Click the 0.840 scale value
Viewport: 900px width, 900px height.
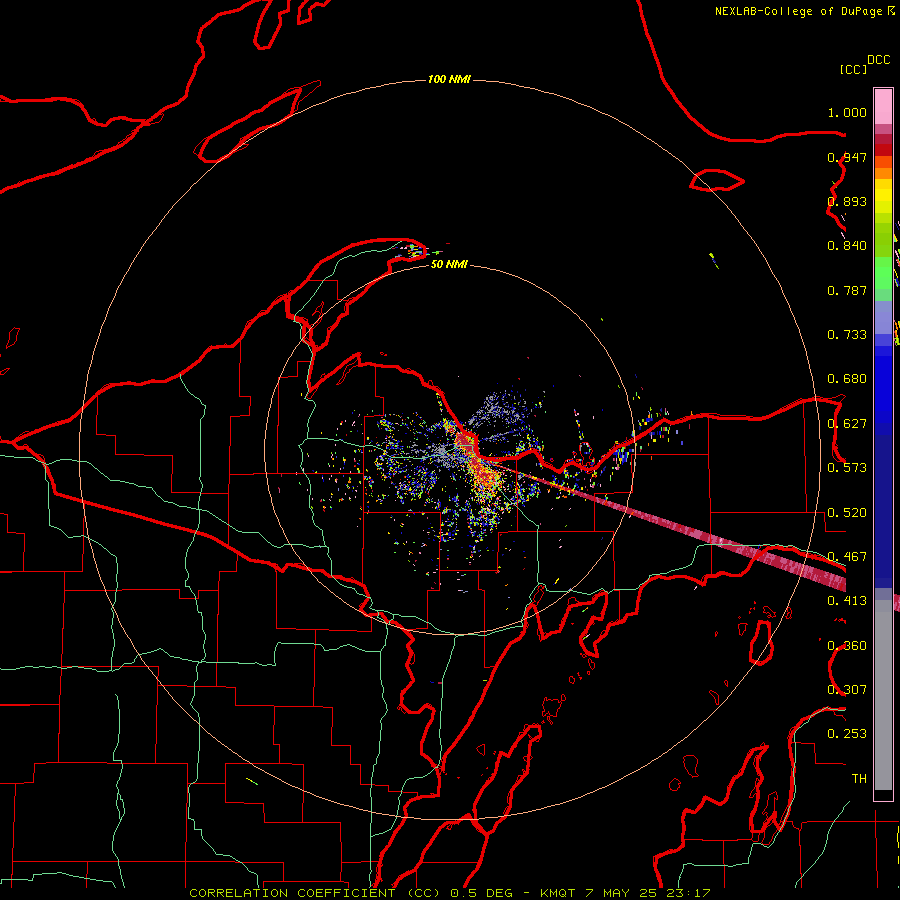pyautogui.click(x=847, y=246)
